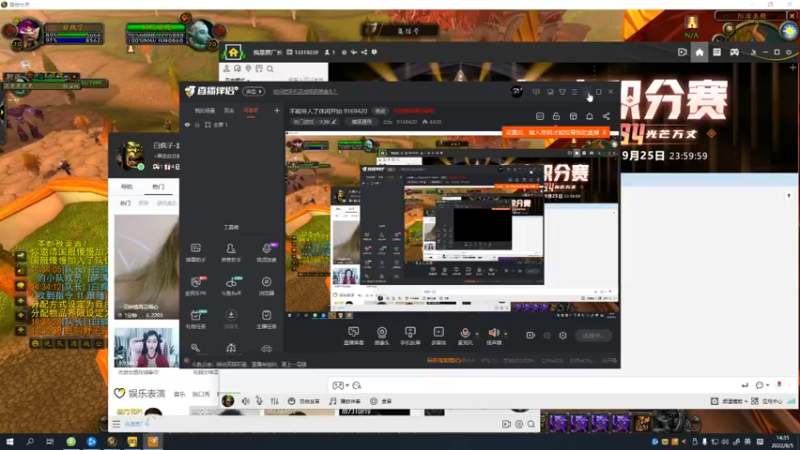Viewport: 800px width, 450px height.
Task: Edit the room title with the 修改 button
Action: [380, 111]
